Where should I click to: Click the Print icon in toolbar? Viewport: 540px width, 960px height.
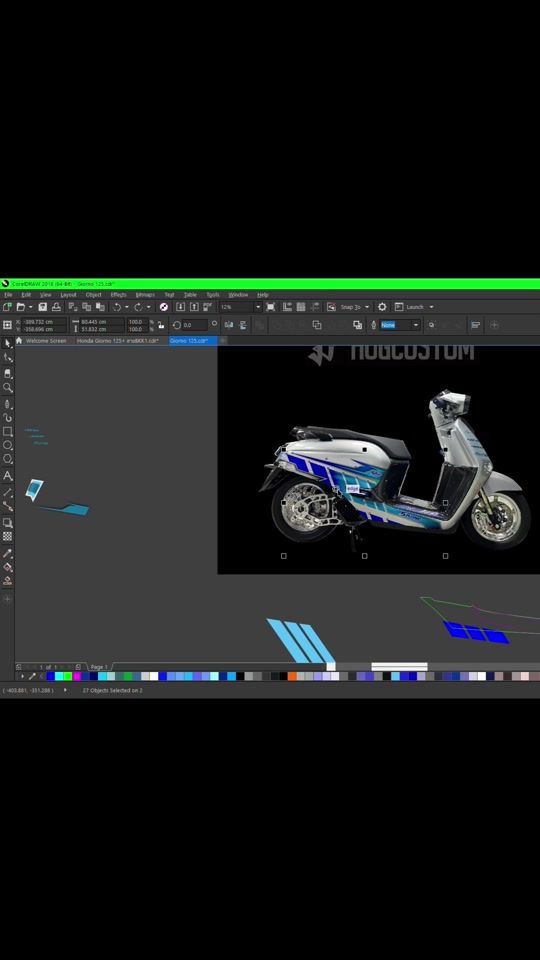click(x=56, y=307)
